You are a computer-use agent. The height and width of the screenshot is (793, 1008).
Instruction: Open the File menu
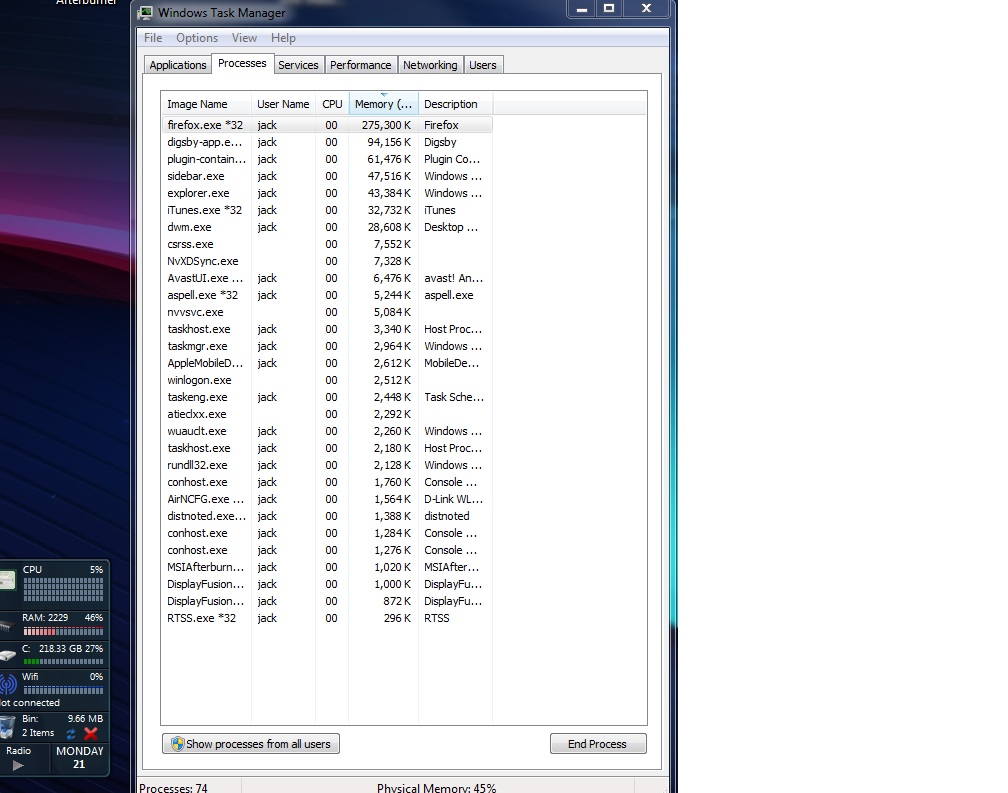pyautogui.click(x=153, y=38)
